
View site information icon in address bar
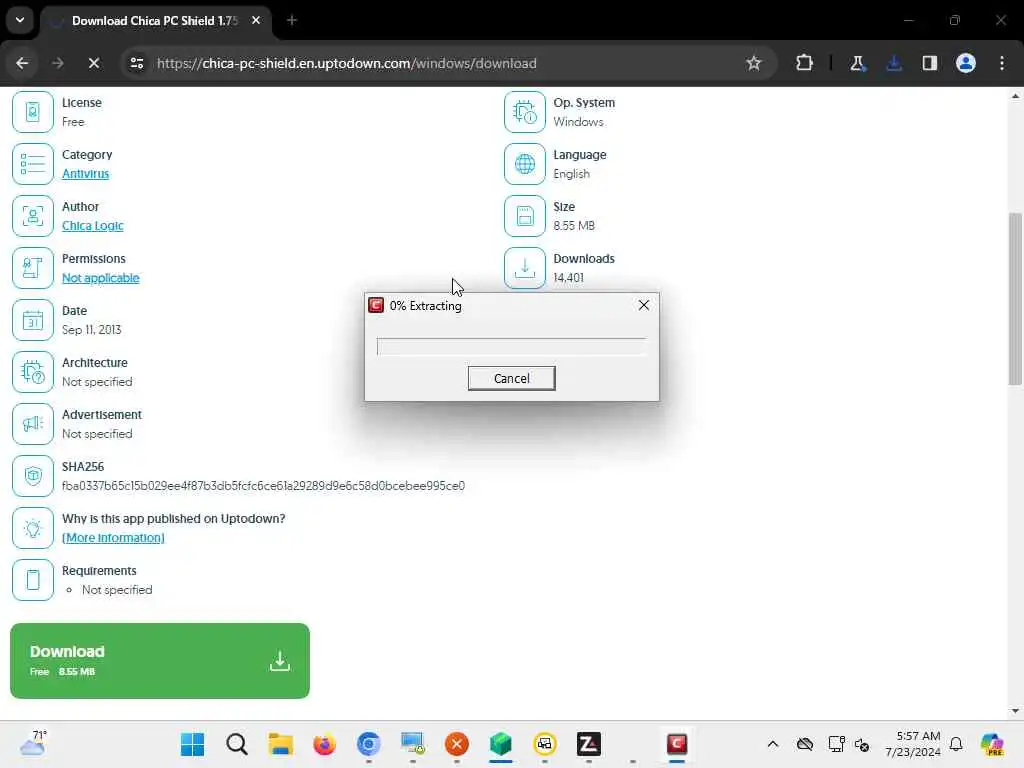click(136, 63)
